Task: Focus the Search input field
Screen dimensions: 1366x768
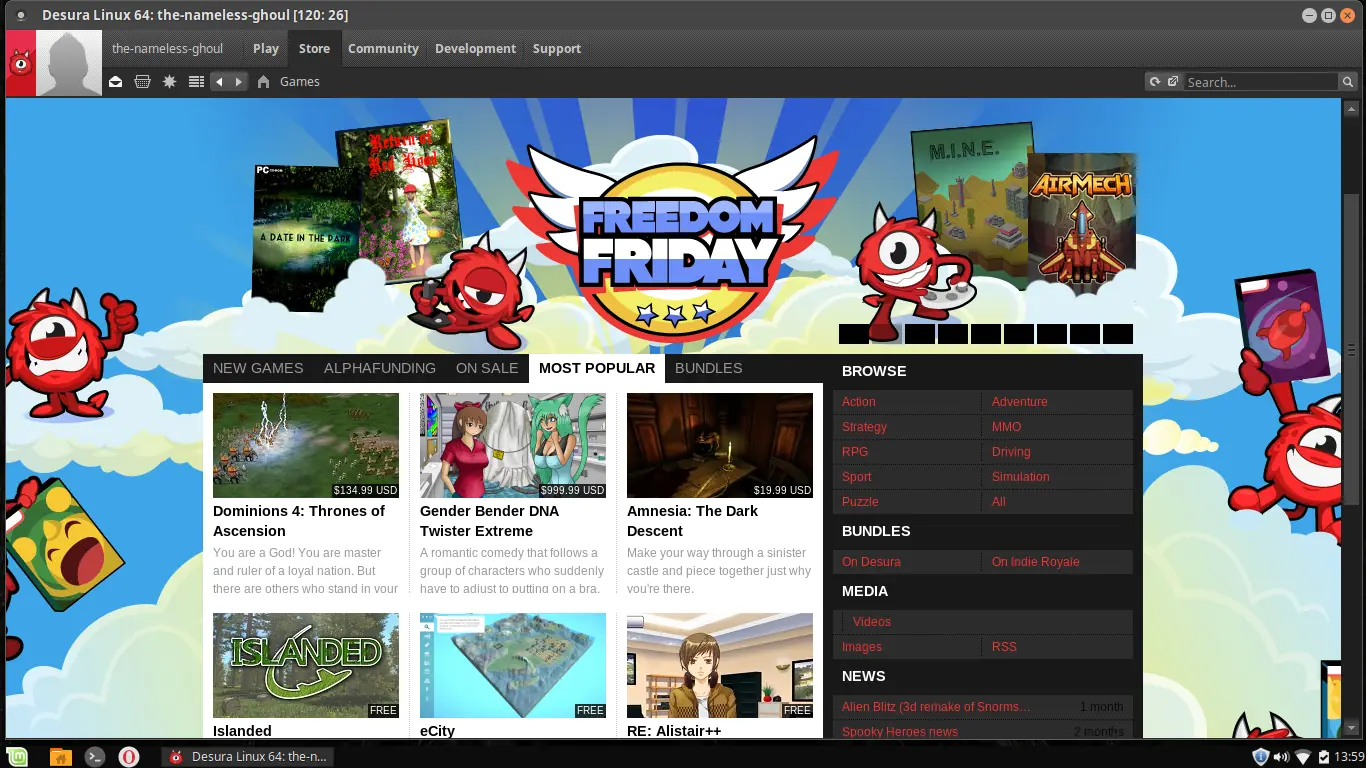Action: point(1261,82)
